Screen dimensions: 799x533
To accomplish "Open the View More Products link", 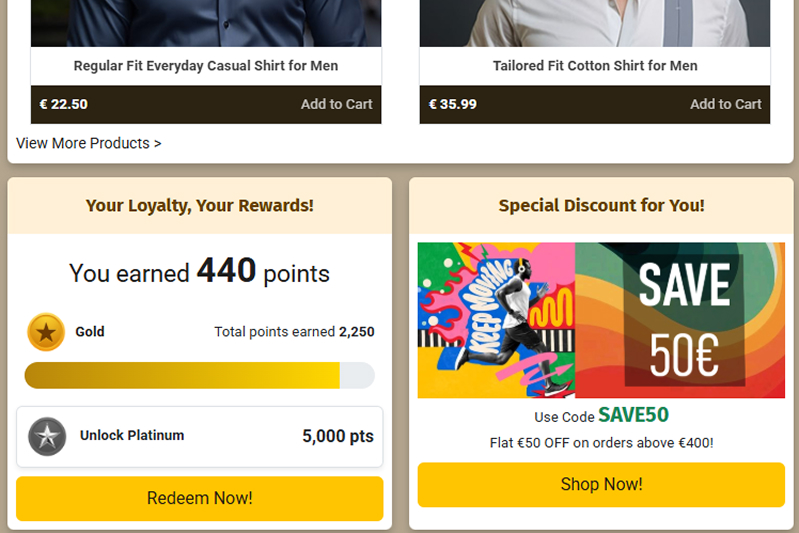I will pyautogui.click(x=88, y=143).
